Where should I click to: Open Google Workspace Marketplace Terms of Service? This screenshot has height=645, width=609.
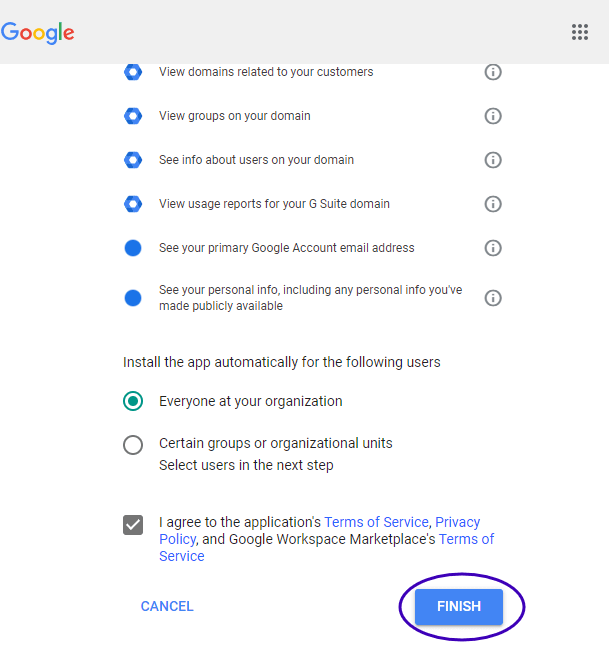coord(466,539)
